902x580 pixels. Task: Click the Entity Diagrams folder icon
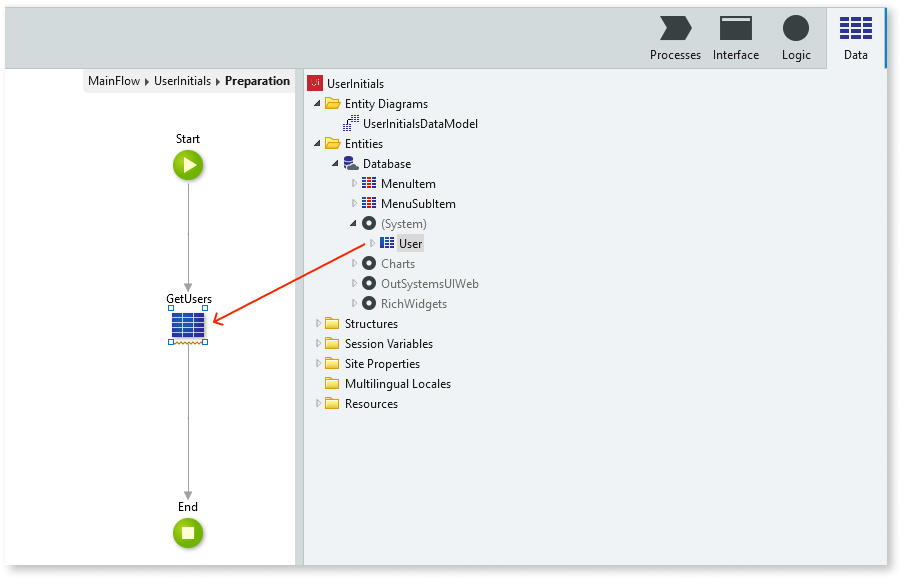click(332, 103)
